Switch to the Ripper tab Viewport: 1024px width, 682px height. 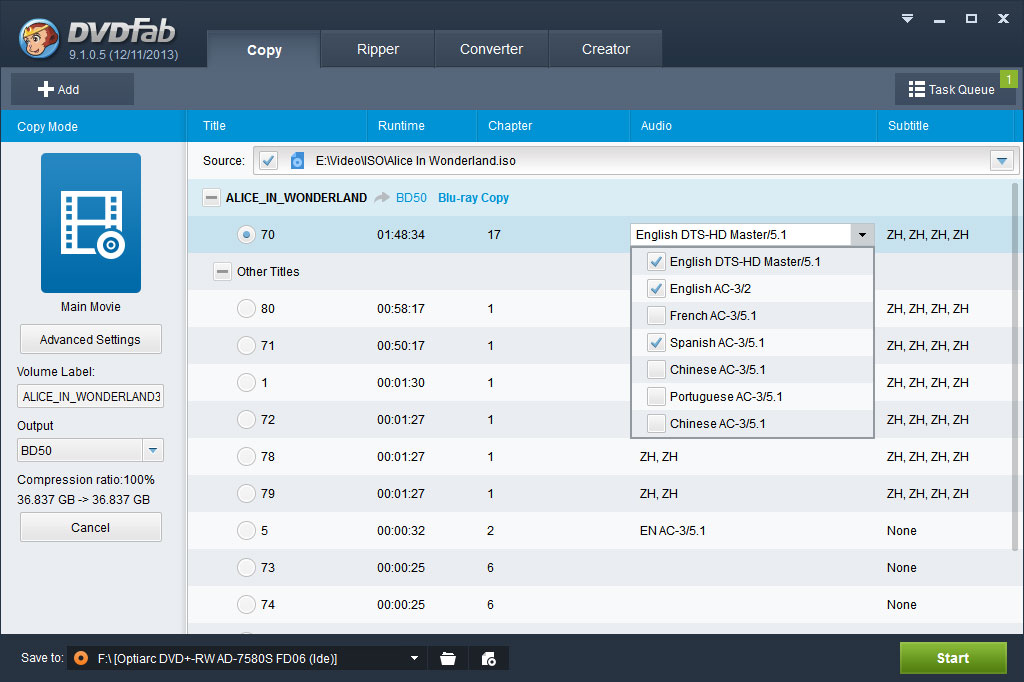(377, 49)
